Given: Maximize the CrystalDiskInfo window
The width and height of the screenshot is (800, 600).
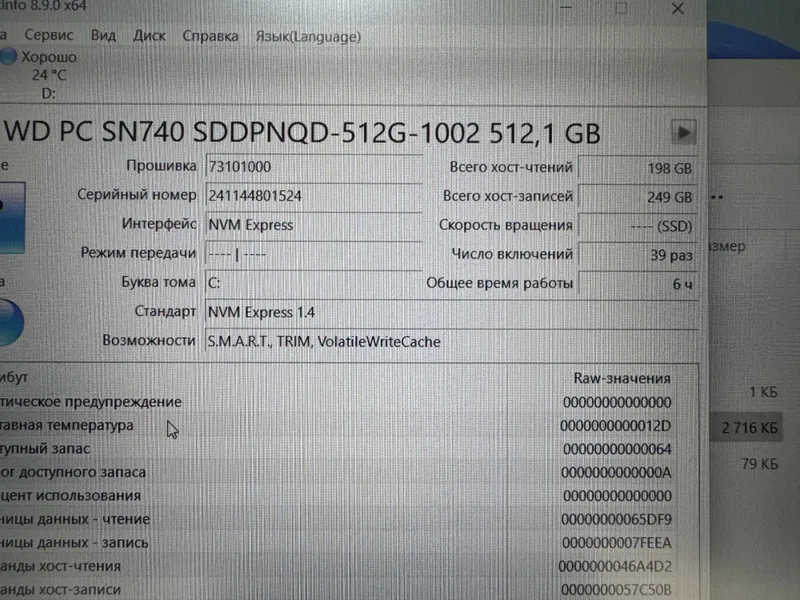Looking at the screenshot, I should tap(621, 8).
